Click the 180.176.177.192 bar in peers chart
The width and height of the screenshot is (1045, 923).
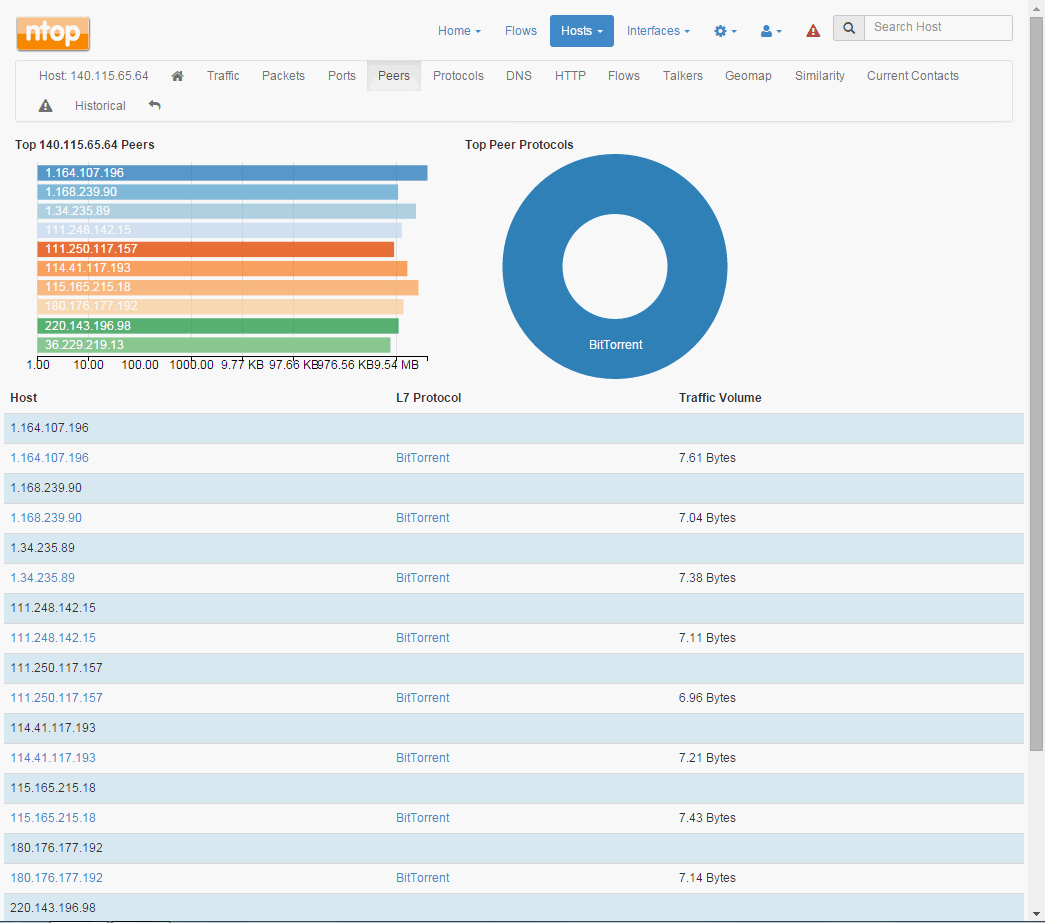[x=221, y=307]
